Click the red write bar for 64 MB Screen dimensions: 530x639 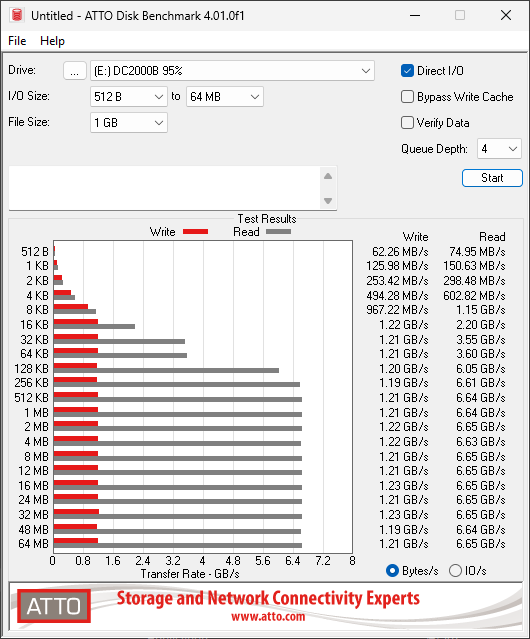[x=76, y=541]
